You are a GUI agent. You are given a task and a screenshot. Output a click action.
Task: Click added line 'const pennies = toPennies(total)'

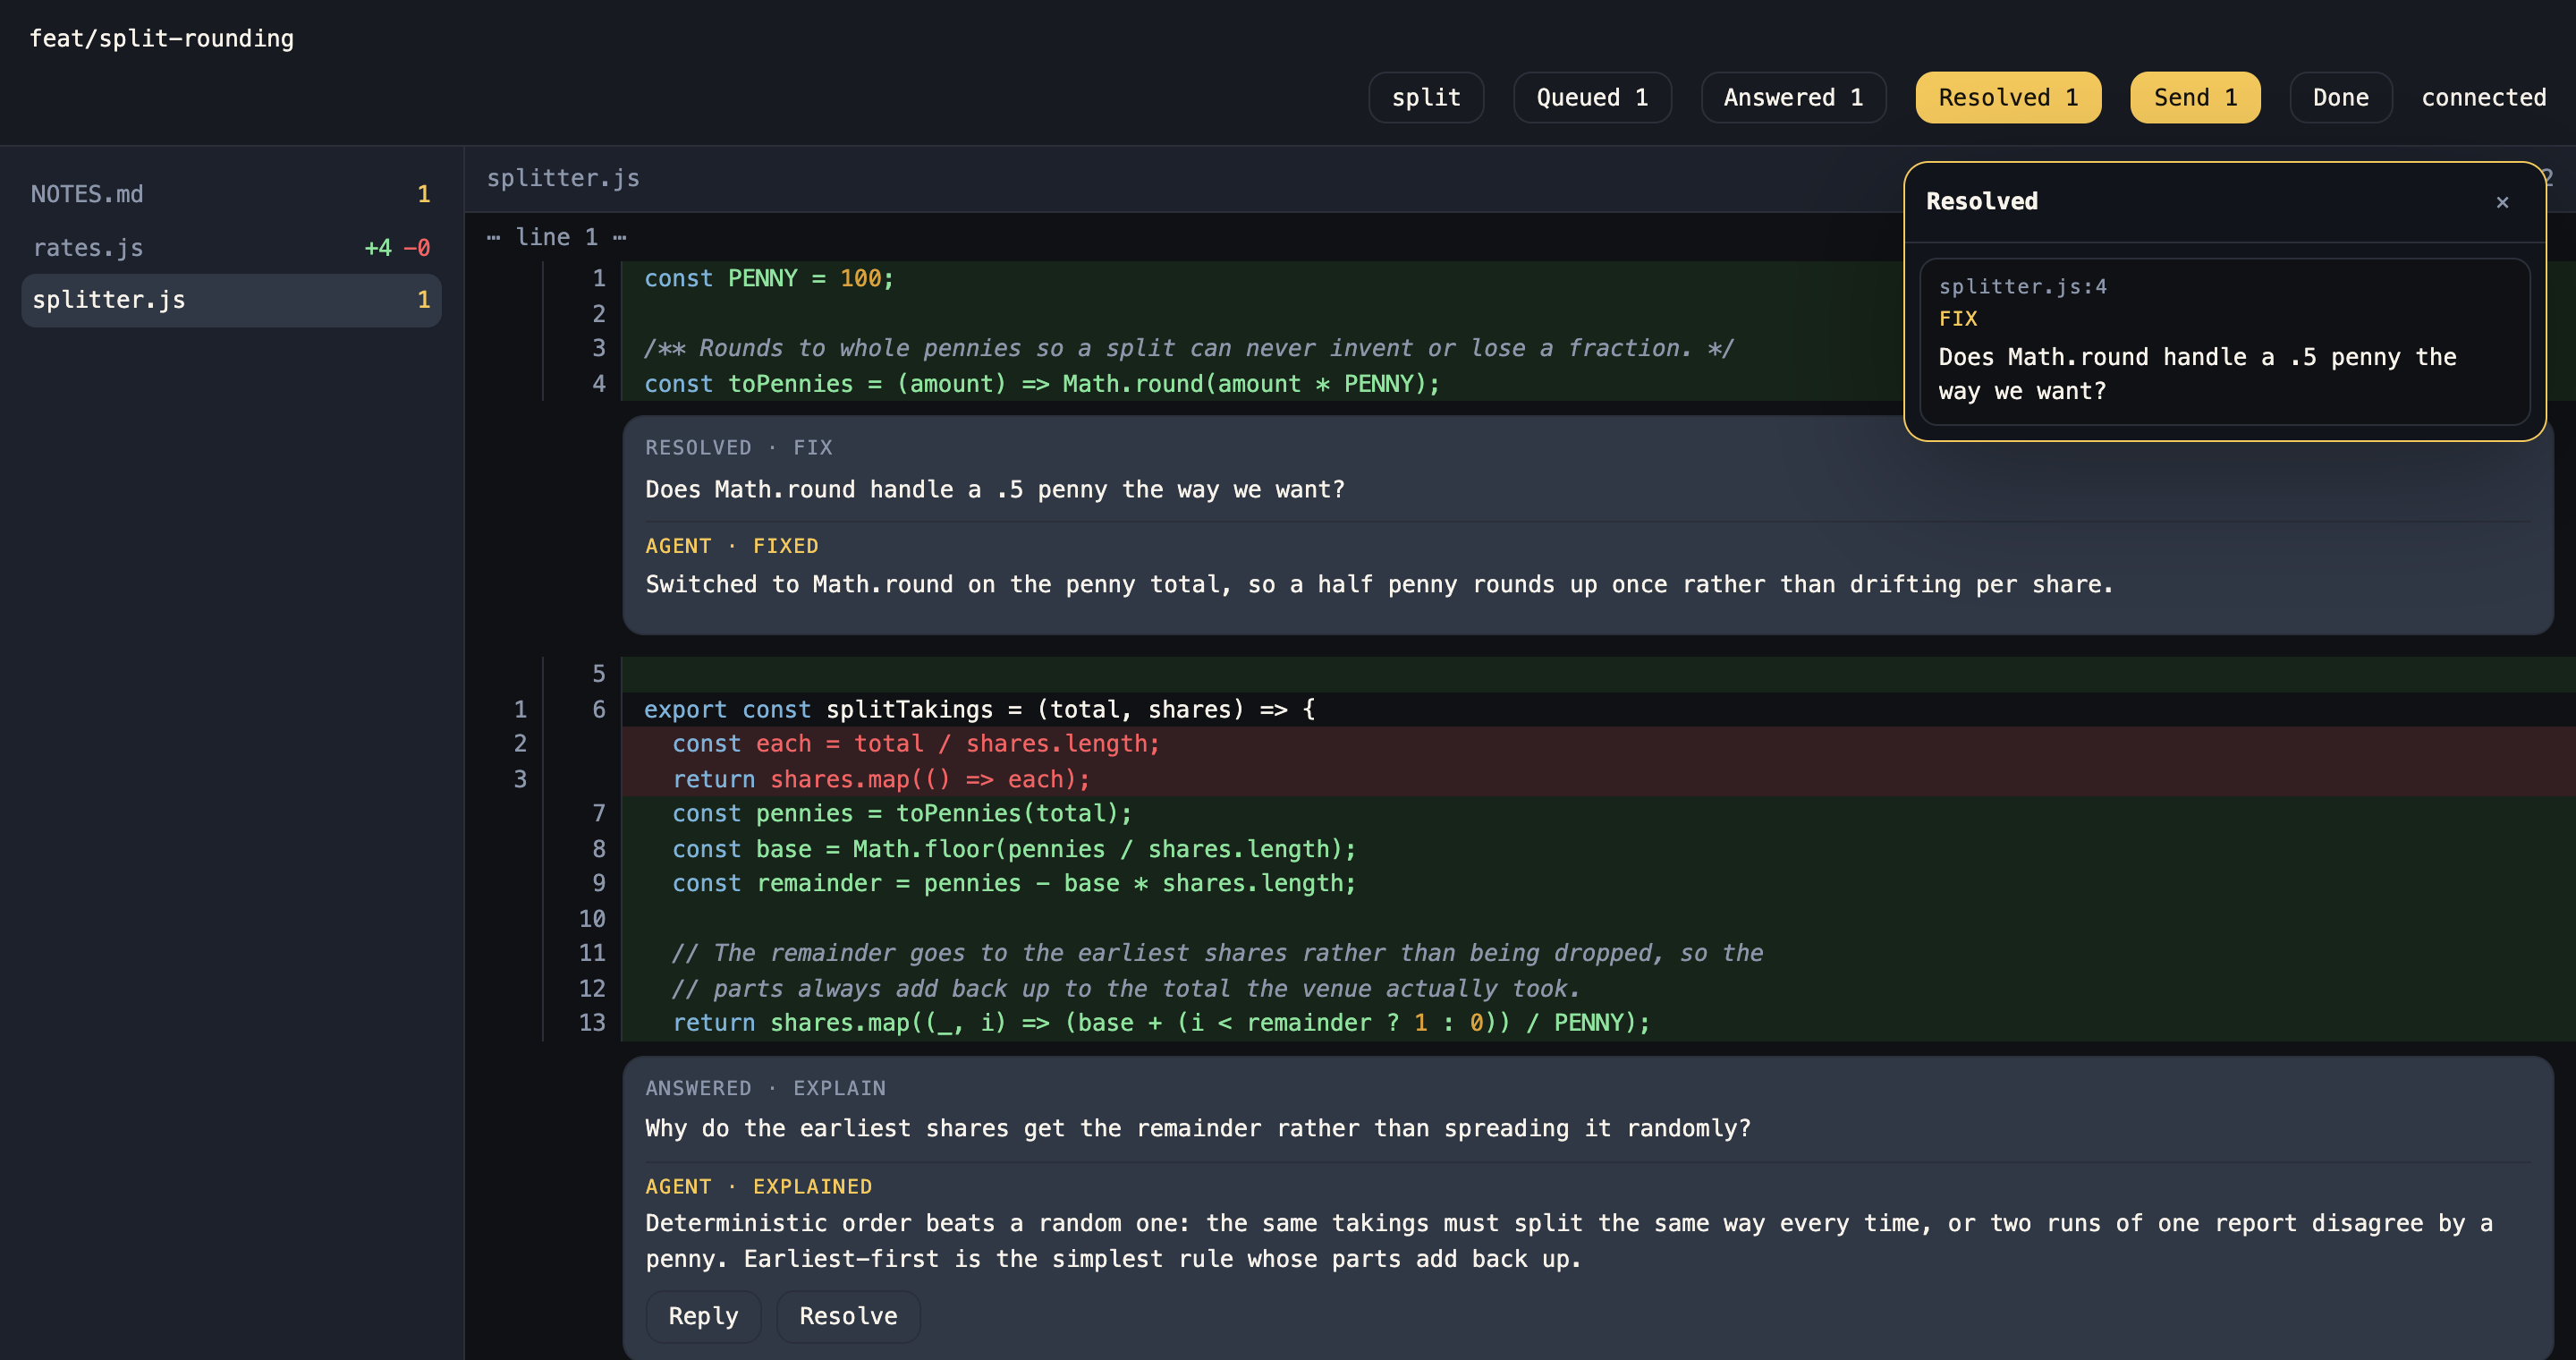901,813
